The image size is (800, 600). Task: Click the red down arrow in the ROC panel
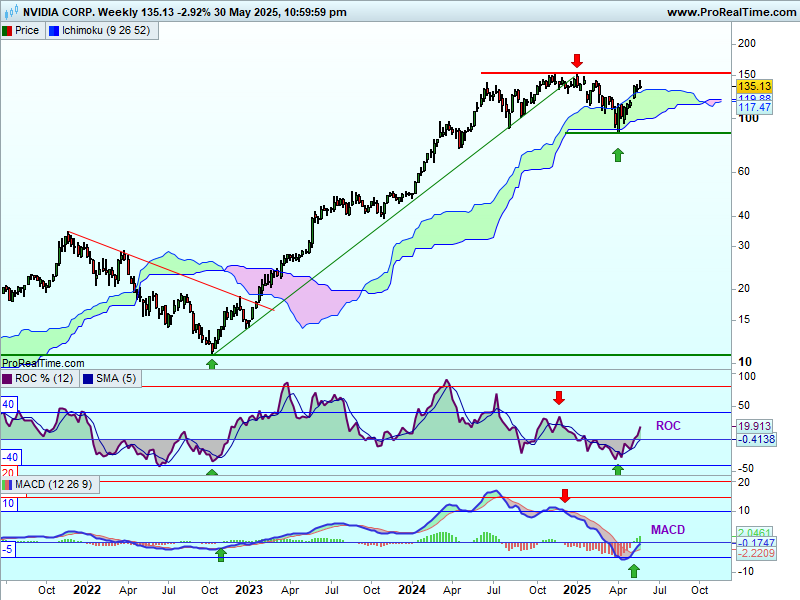(x=559, y=398)
